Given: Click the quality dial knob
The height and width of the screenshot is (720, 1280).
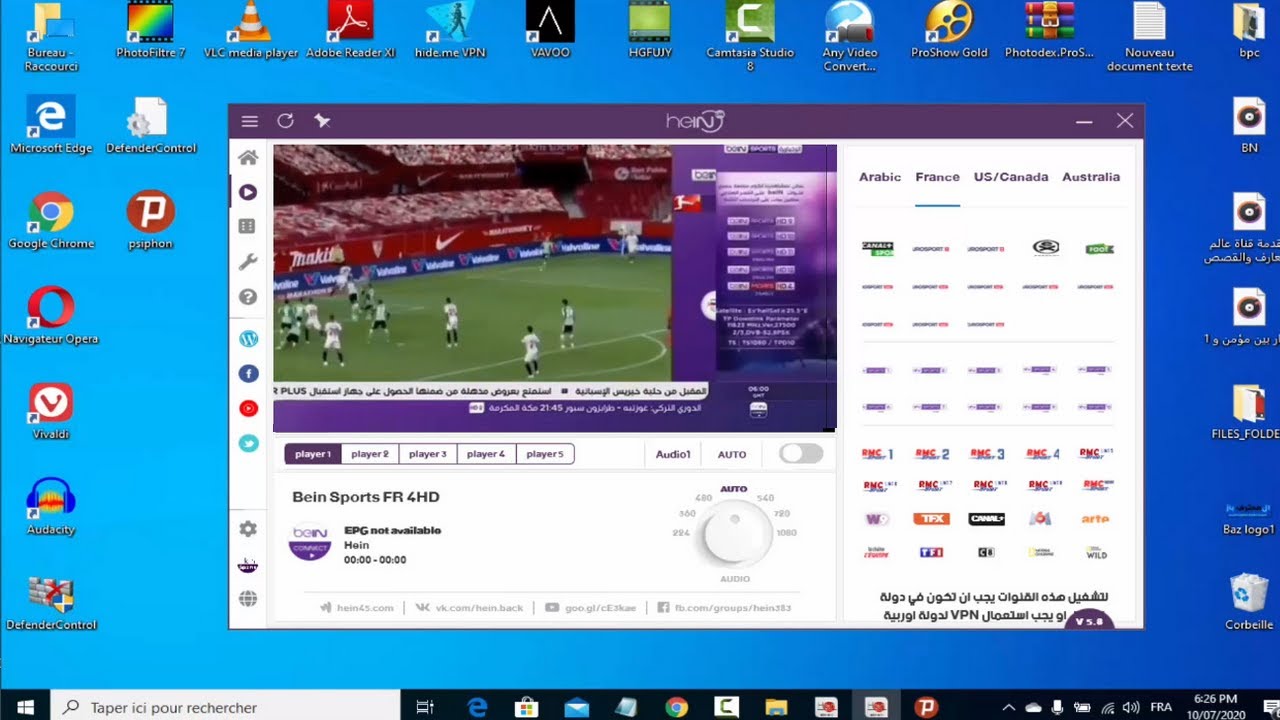Looking at the screenshot, I should click(735, 536).
